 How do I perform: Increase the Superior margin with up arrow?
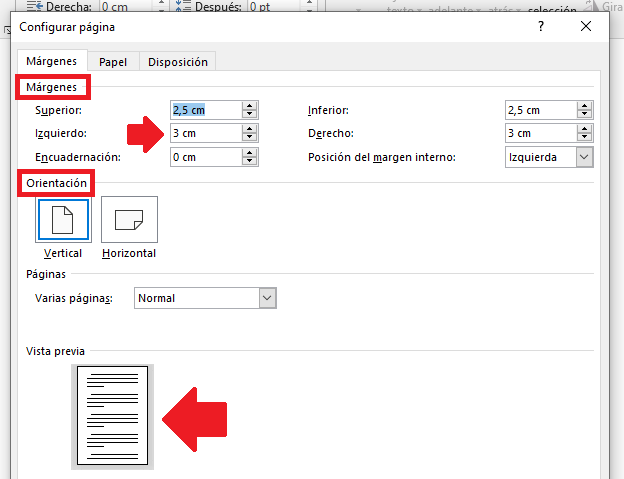[250, 106]
